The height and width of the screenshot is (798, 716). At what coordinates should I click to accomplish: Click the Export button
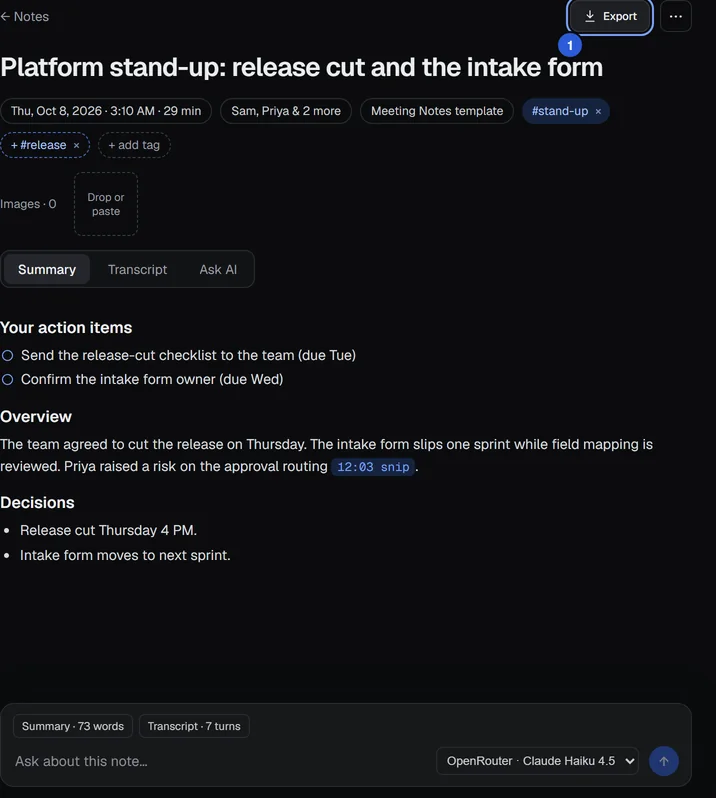coord(610,16)
